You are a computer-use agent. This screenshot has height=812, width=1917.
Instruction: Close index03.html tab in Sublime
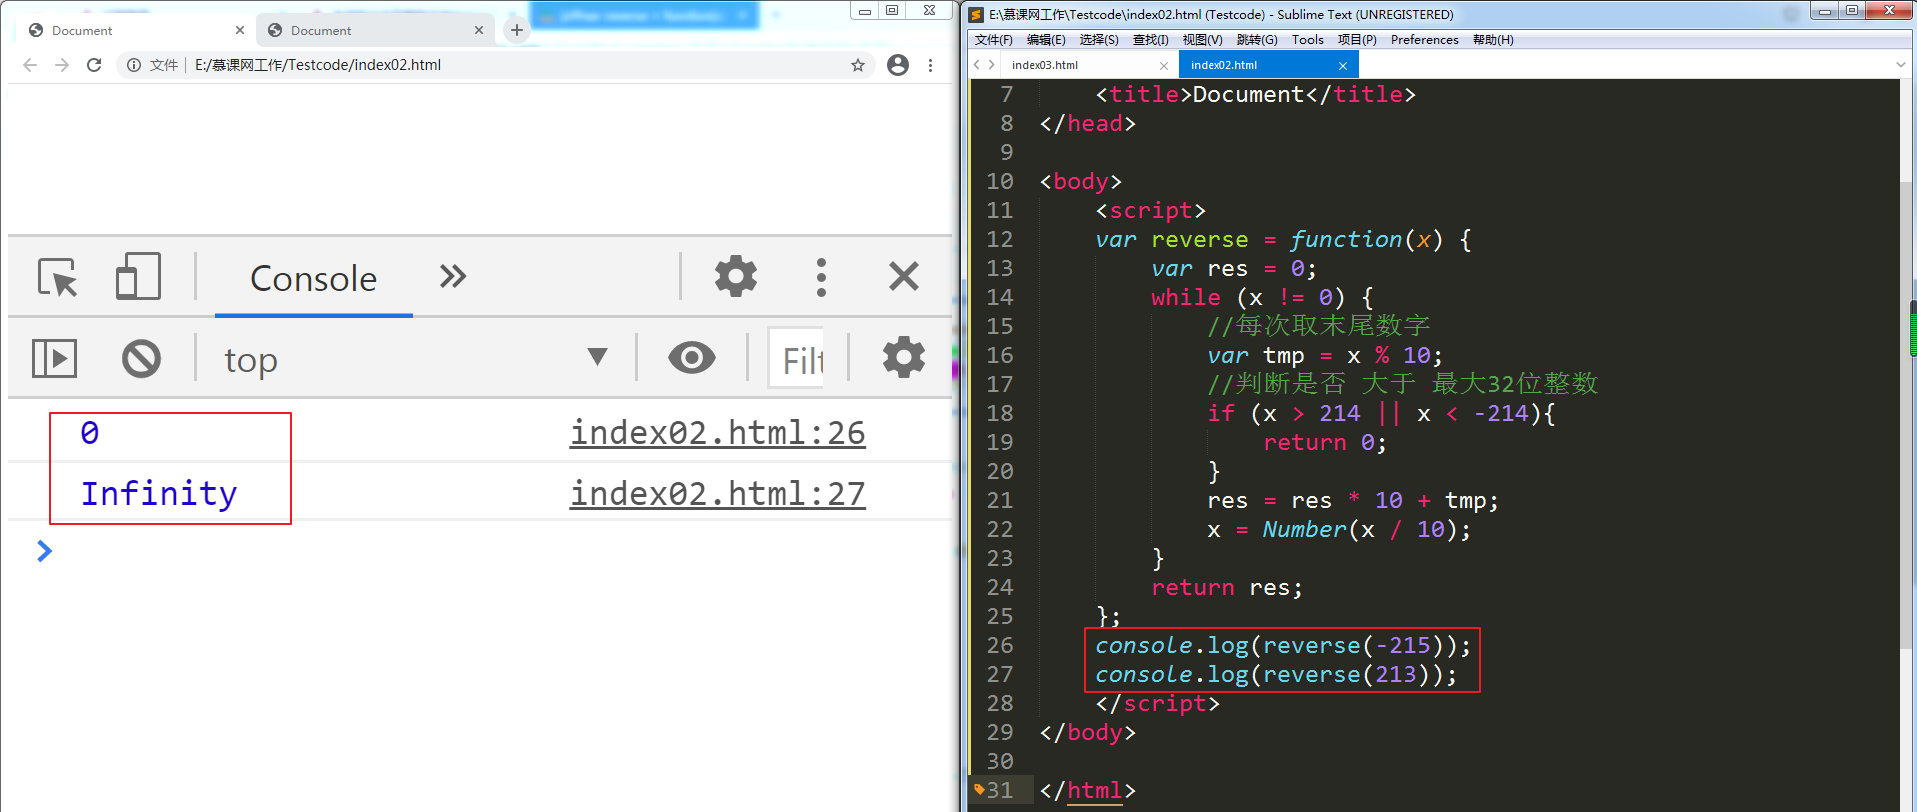tap(1164, 66)
